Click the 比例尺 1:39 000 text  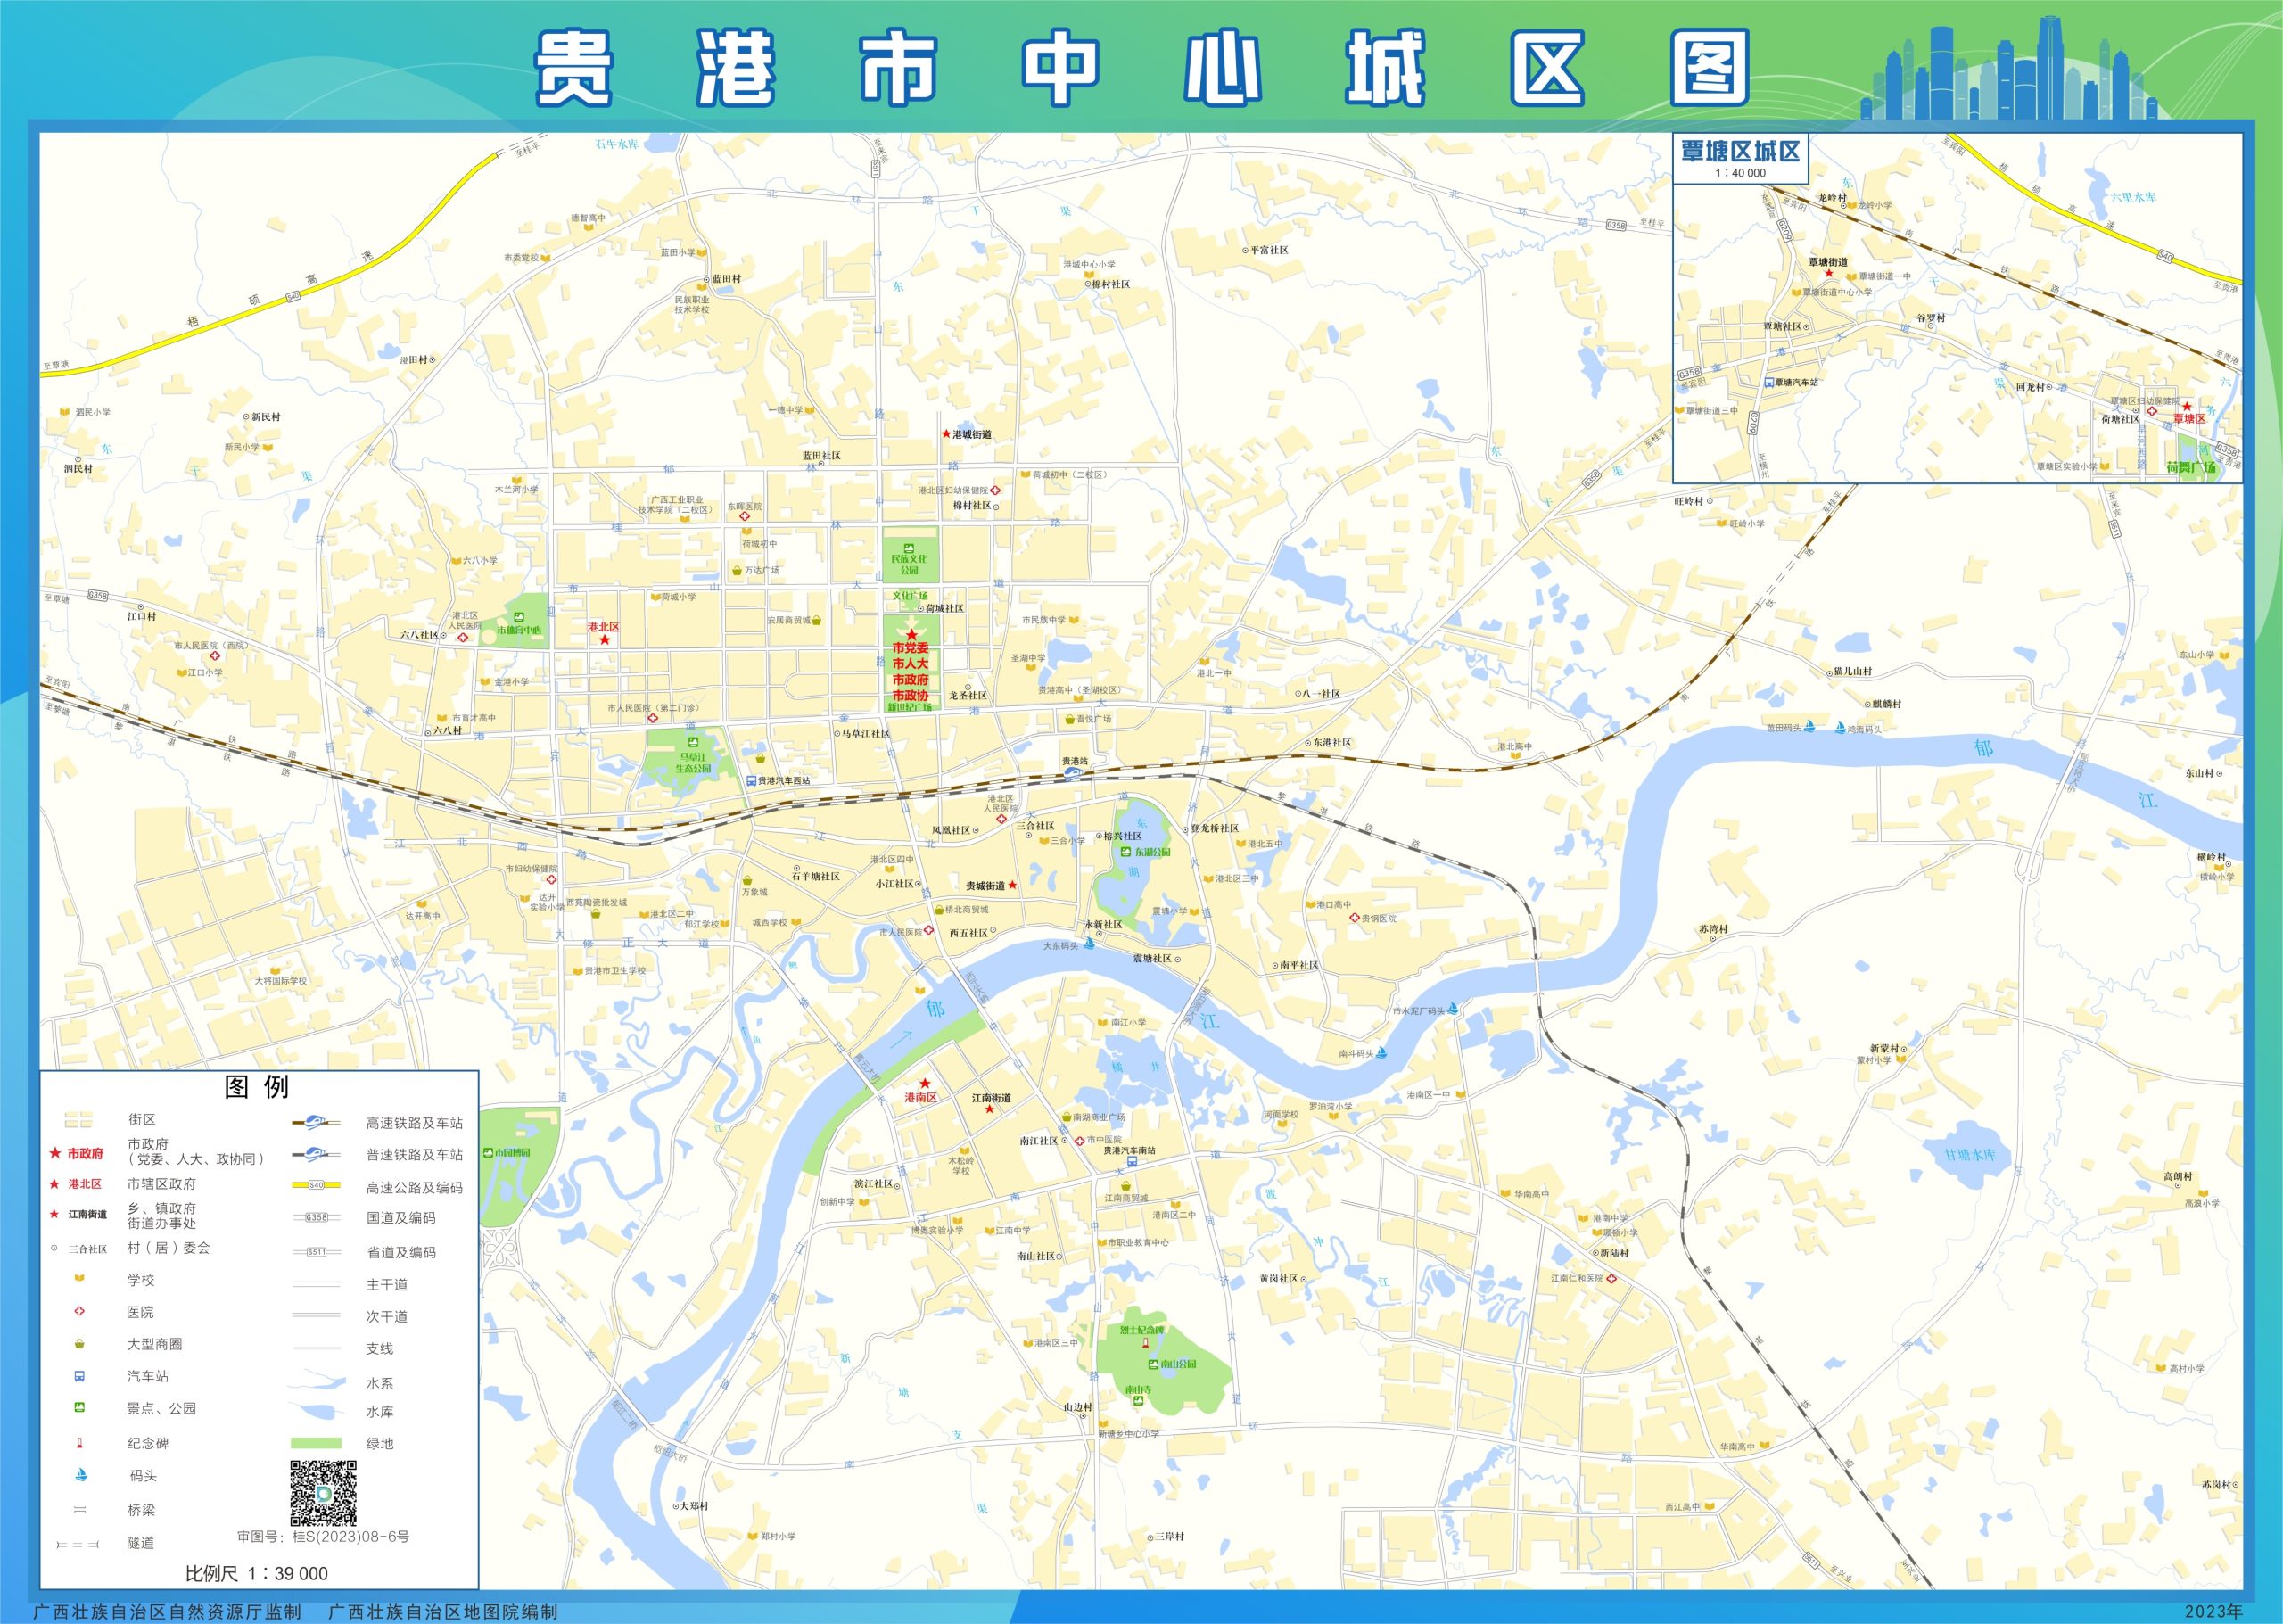pos(256,1573)
